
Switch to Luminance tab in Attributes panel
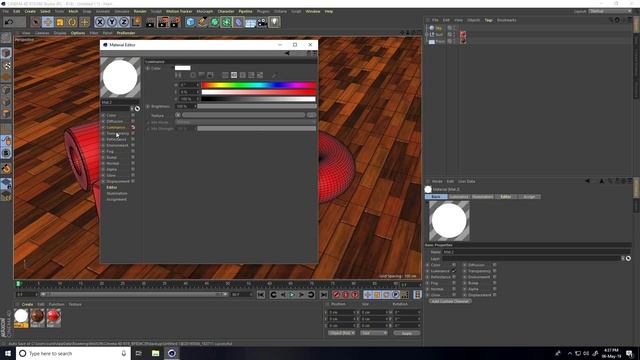pos(459,197)
